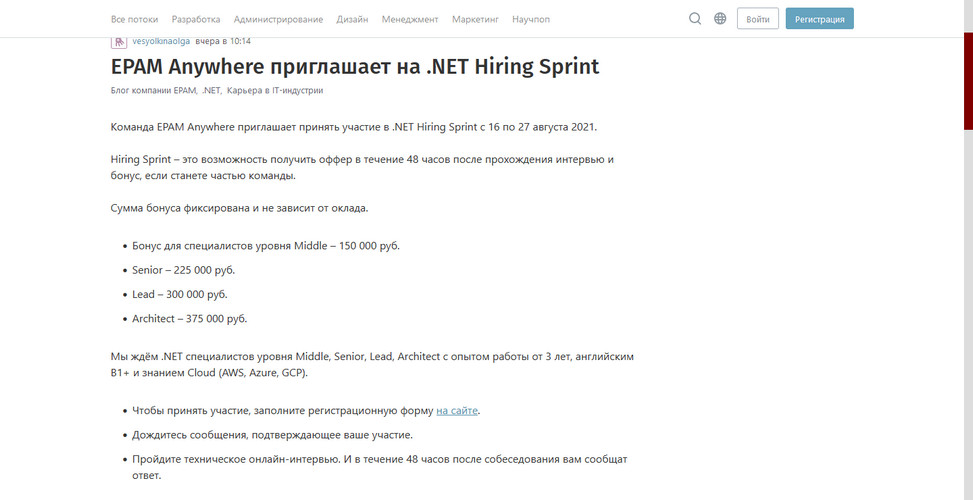Select the Дизайн flow

click(352, 19)
